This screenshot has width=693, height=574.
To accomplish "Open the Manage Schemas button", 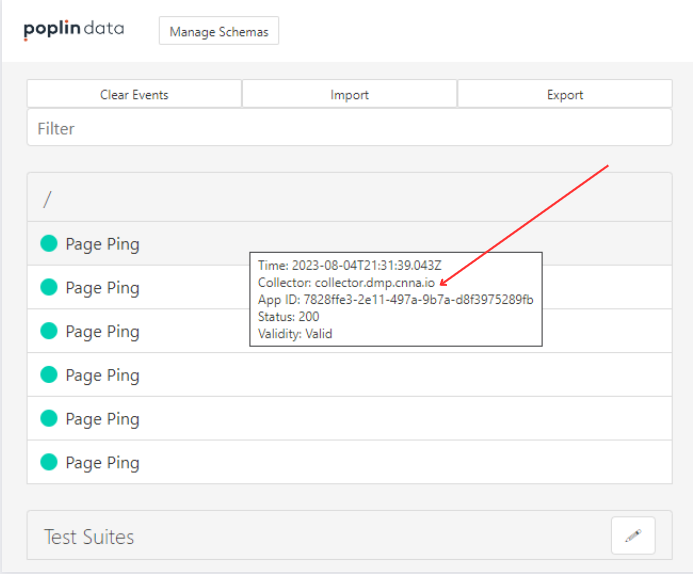I will coord(219,31).
